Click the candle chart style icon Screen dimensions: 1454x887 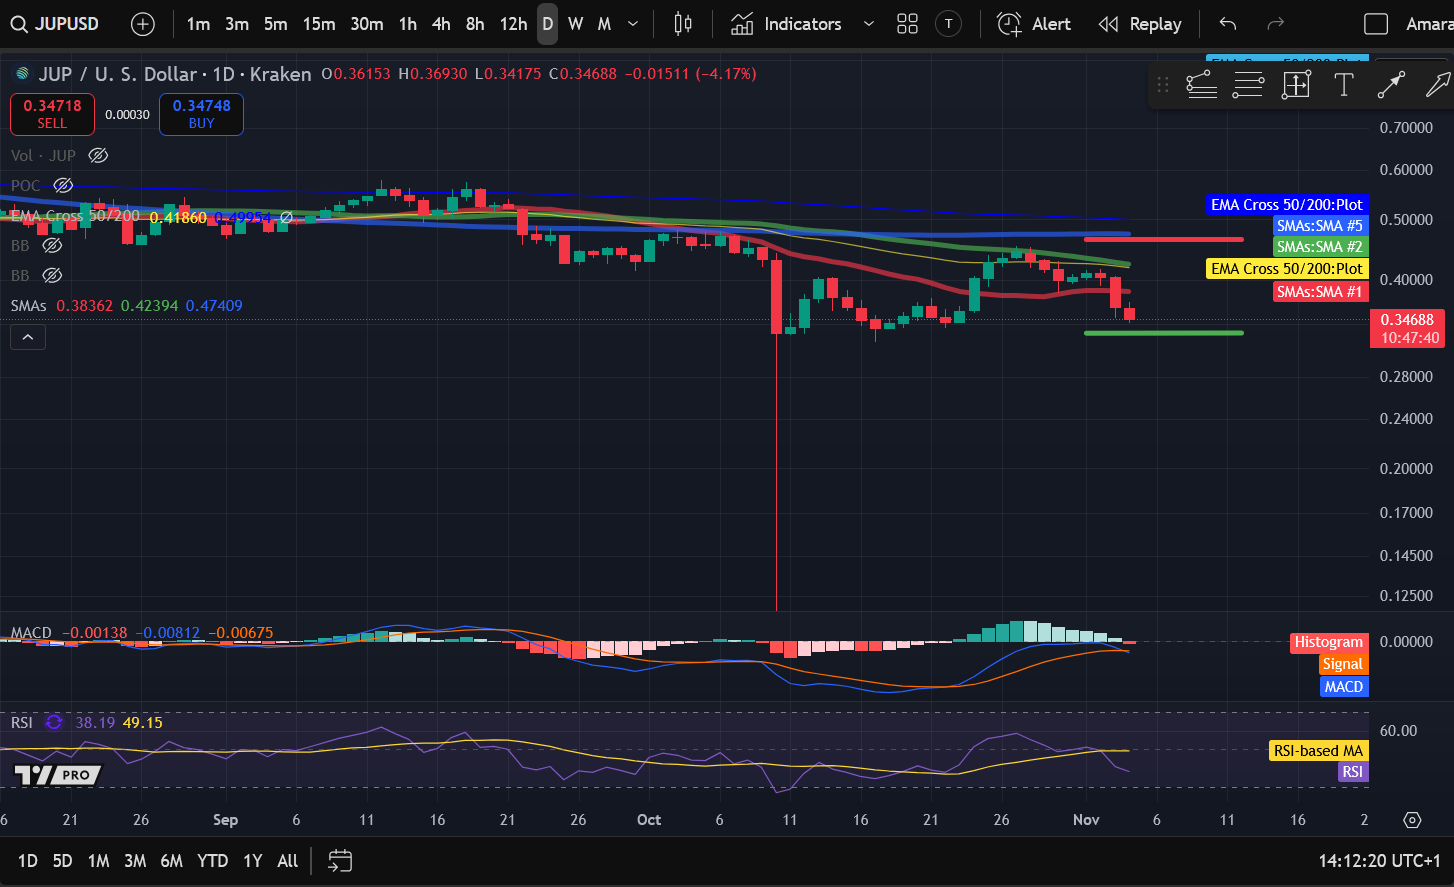pos(681,23)
